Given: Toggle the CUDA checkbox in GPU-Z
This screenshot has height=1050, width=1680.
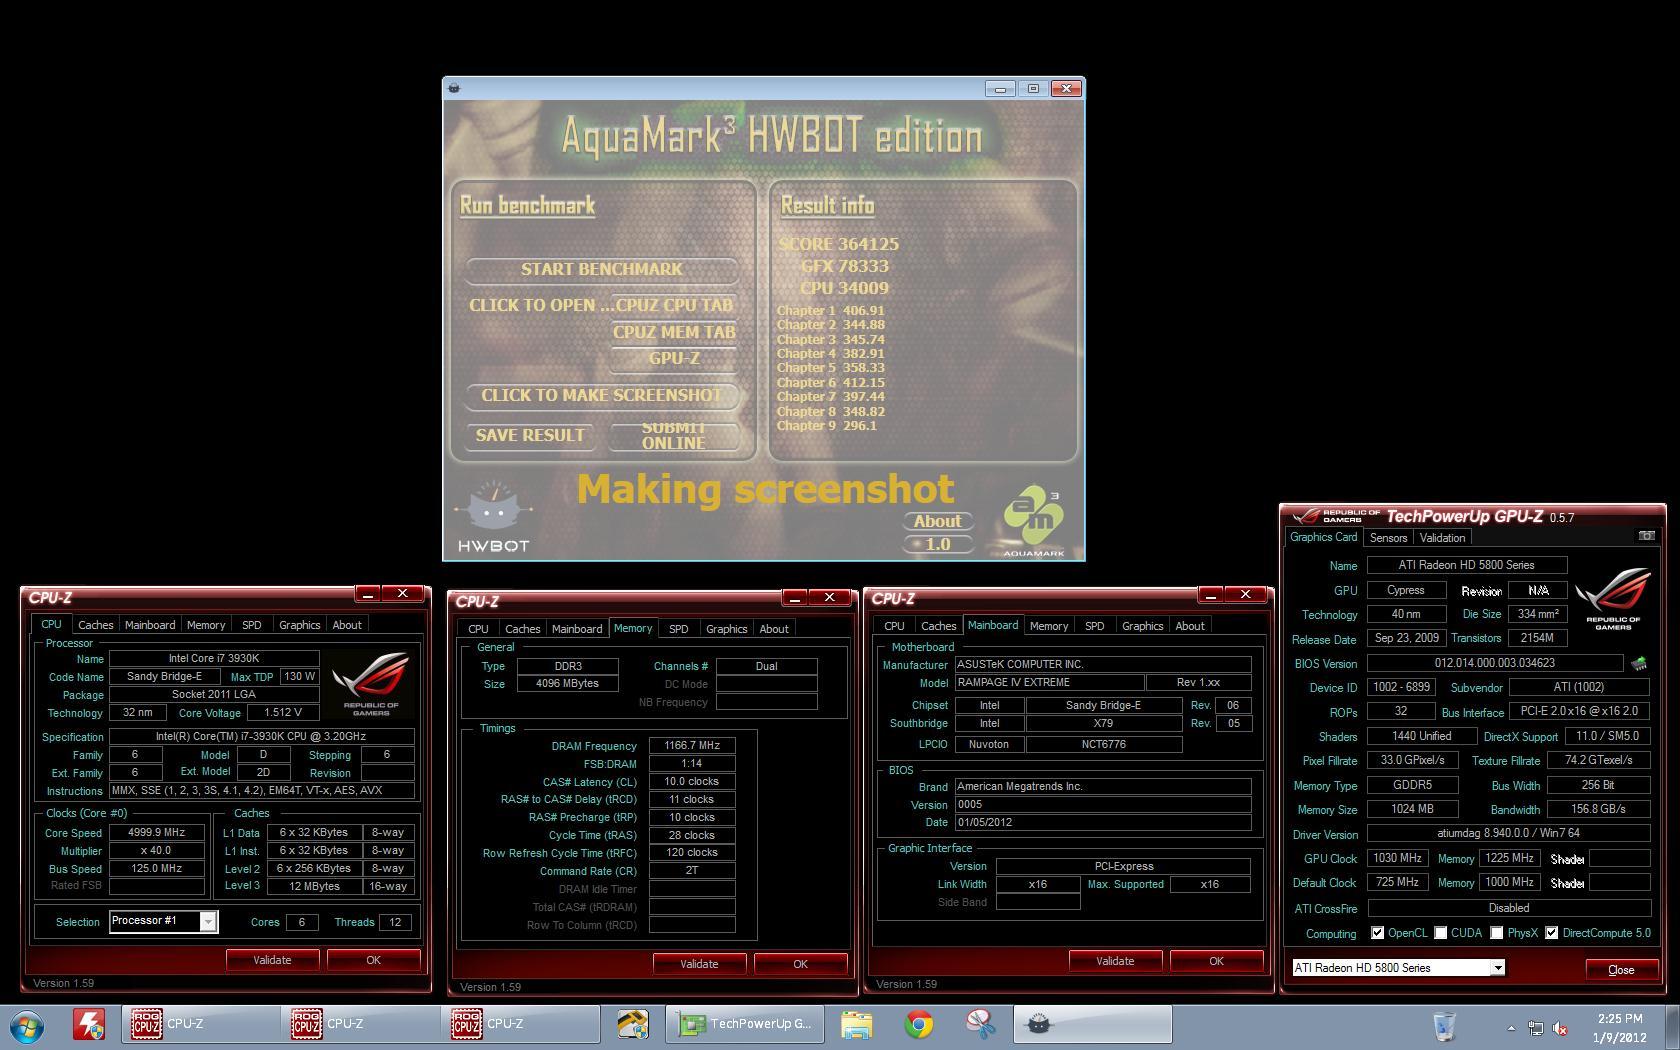Looking at the screenshot, I should (x=1441, y=933).
